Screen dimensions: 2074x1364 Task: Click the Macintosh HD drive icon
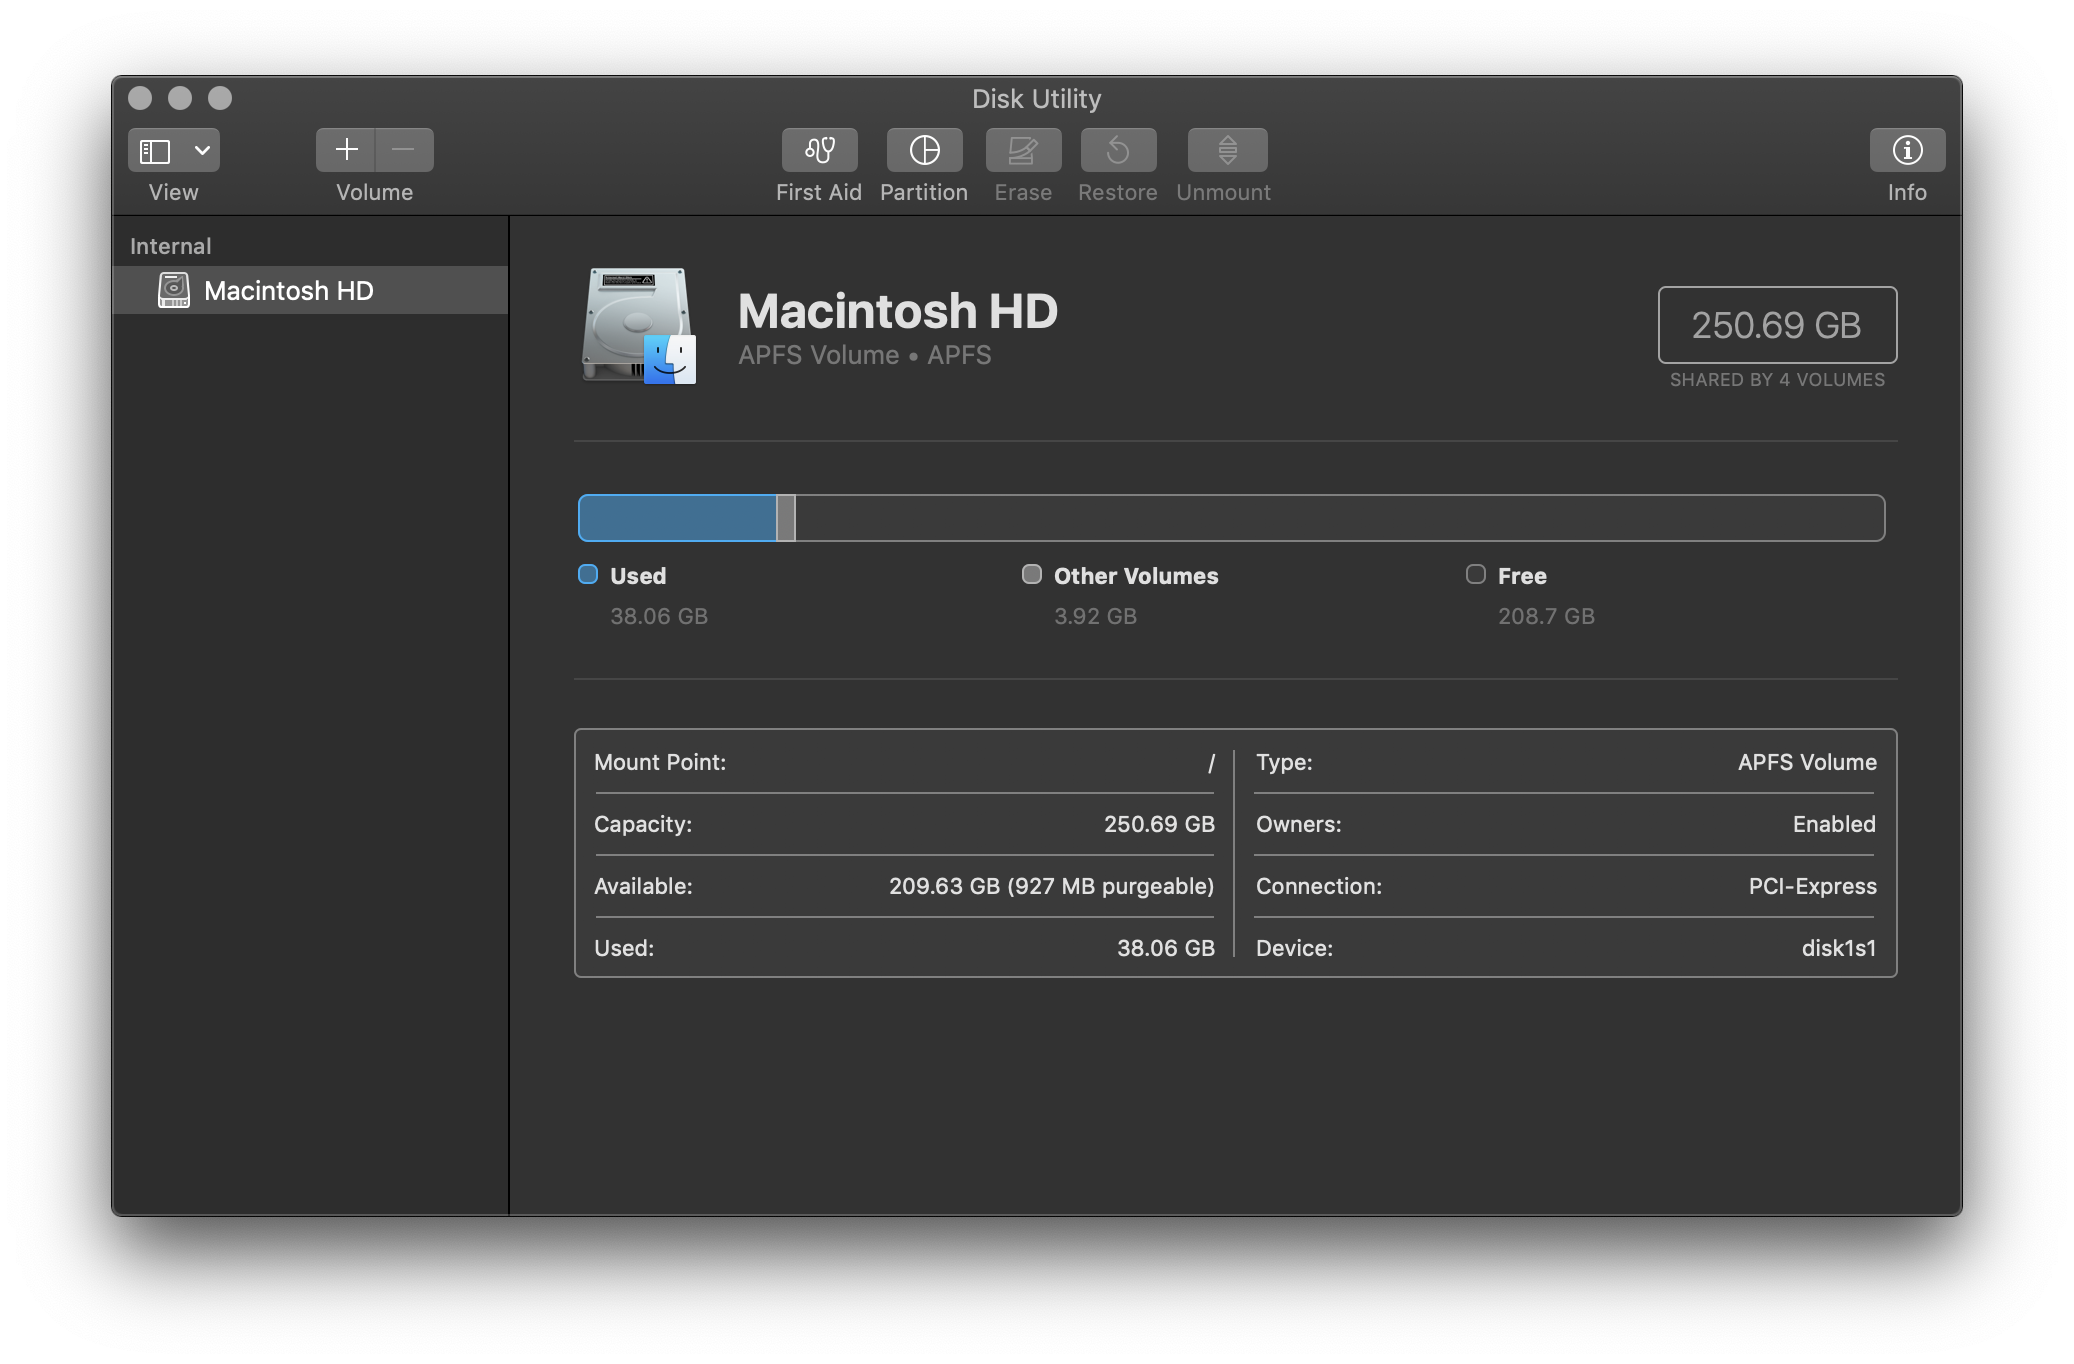(639, 326)
